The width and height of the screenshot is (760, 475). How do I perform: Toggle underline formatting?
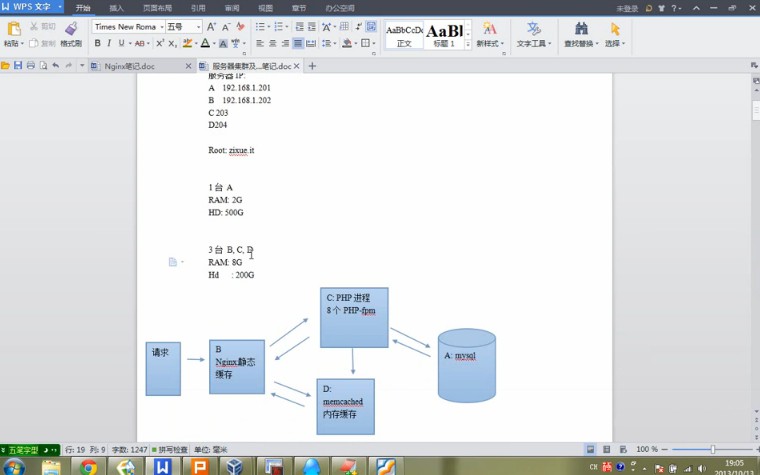pyautogui.click(x=121, y=43)
